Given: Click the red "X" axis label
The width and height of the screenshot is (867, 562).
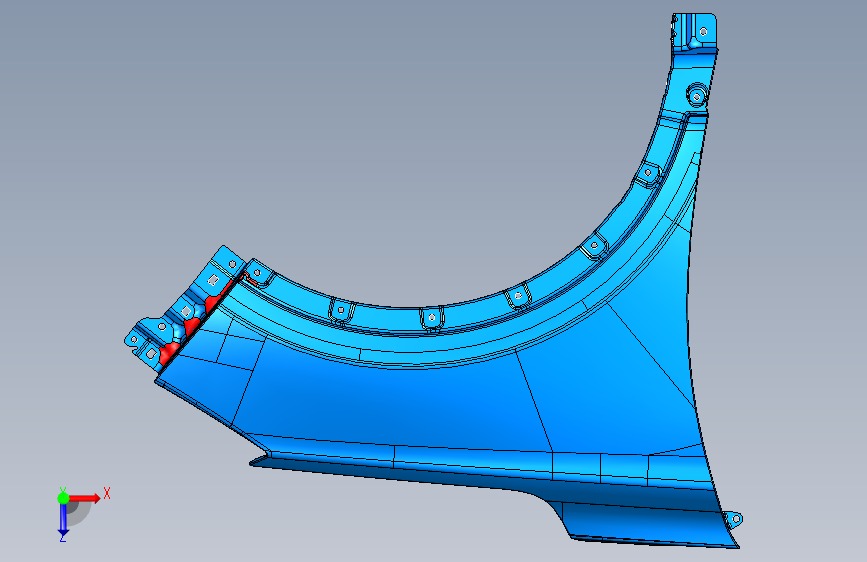Looking at the screenshot, I should 107,493.
